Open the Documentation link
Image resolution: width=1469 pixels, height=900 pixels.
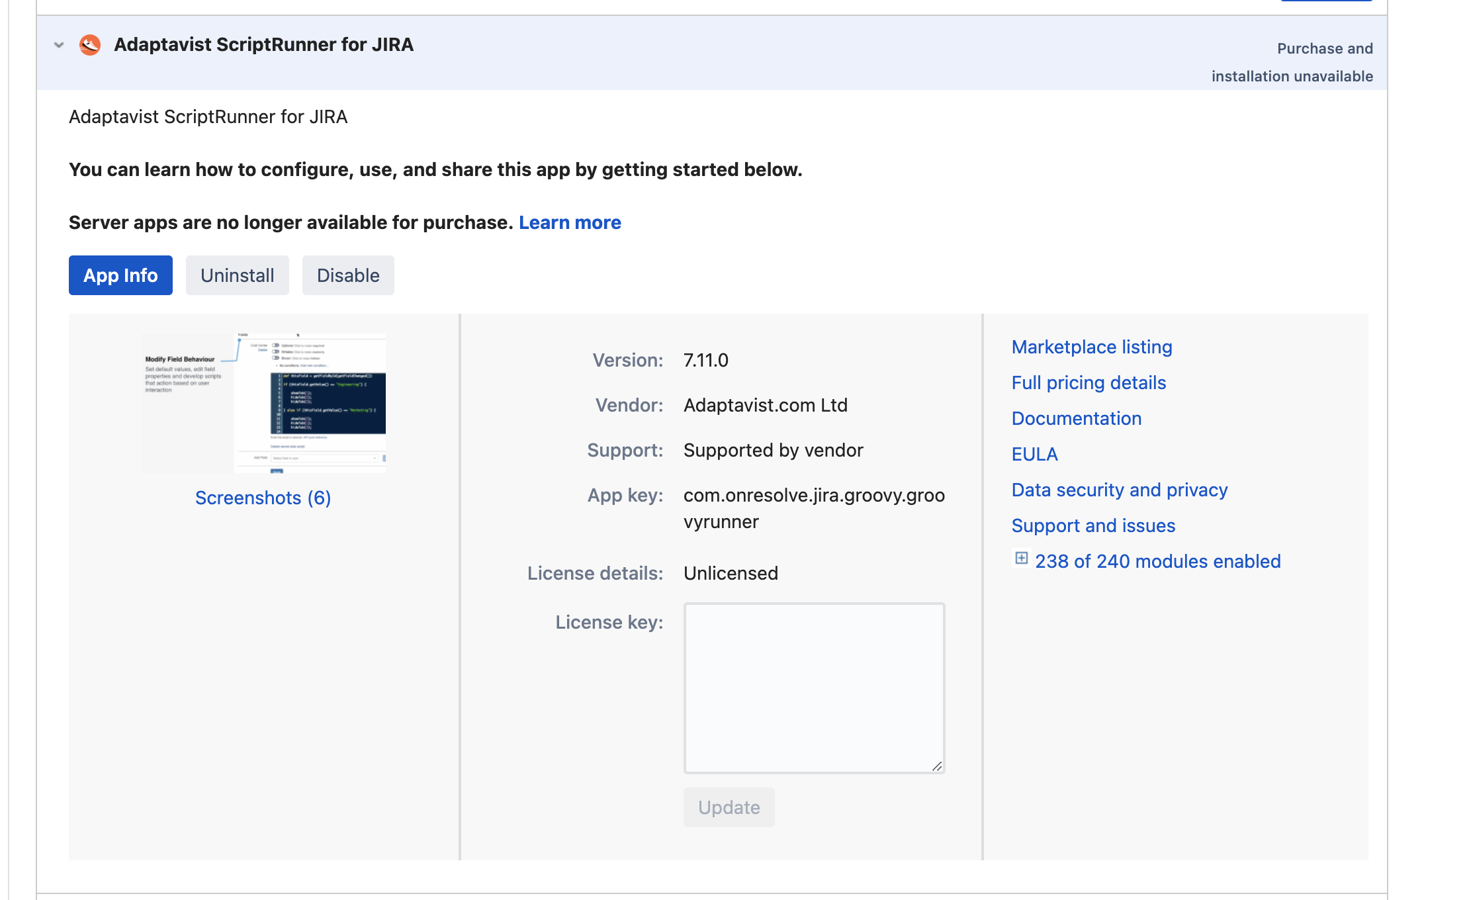point(1076,419)
